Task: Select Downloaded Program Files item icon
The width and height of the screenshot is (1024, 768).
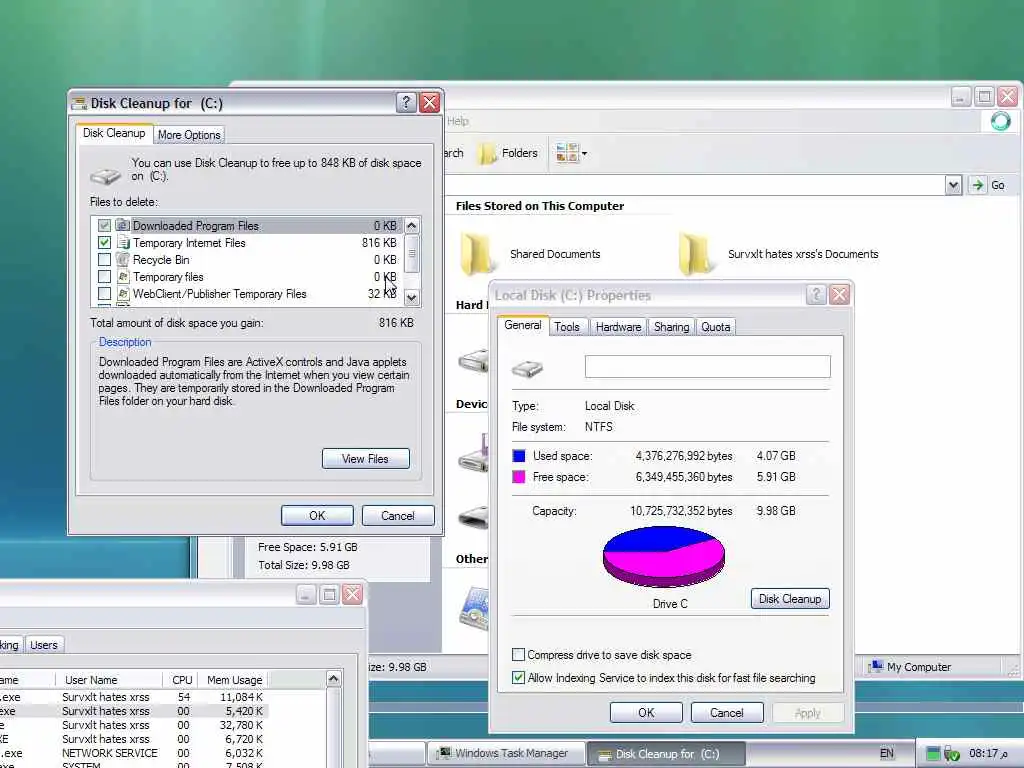Action: 123,225
